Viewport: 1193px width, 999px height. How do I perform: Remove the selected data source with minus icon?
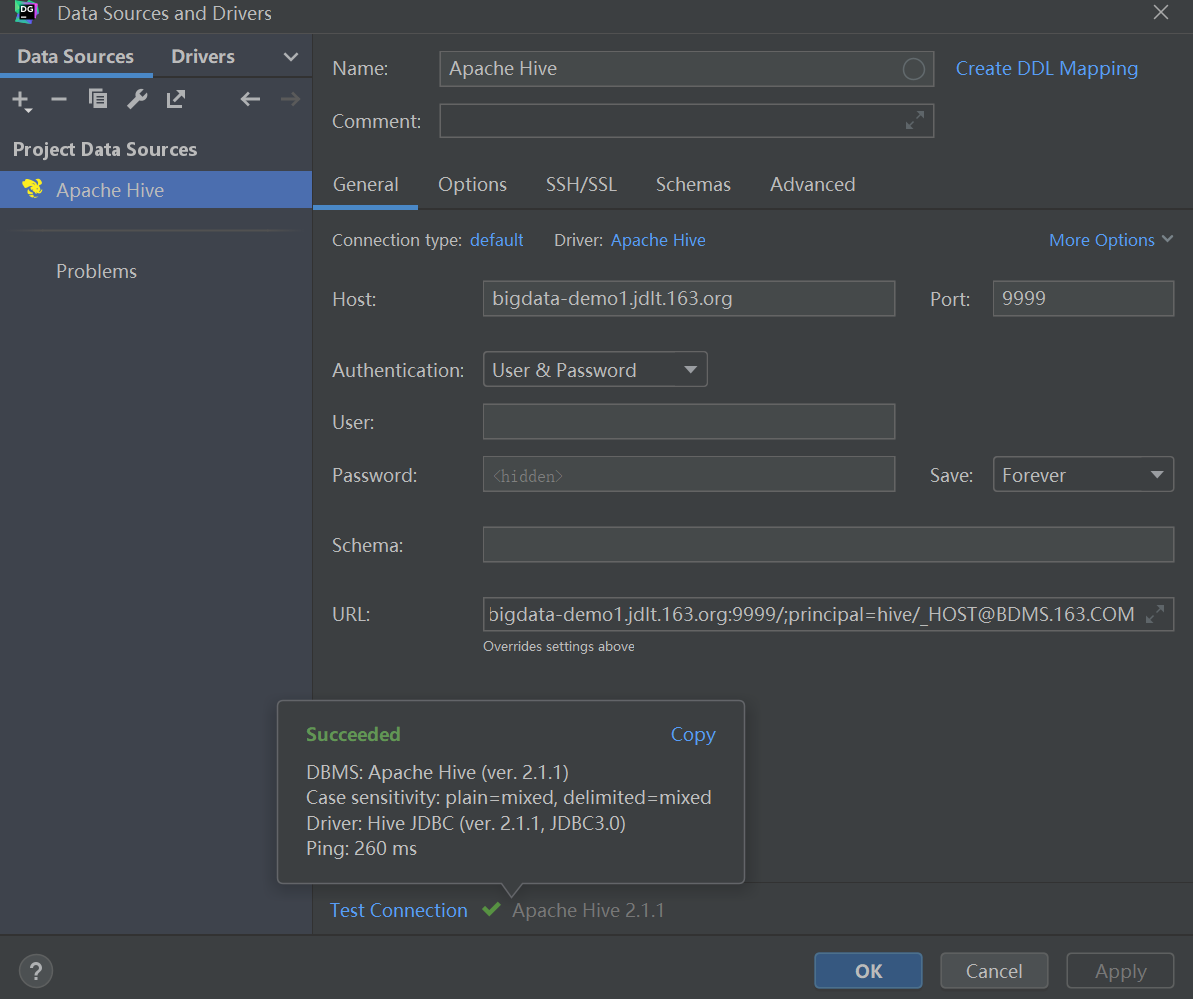point(59,99)
